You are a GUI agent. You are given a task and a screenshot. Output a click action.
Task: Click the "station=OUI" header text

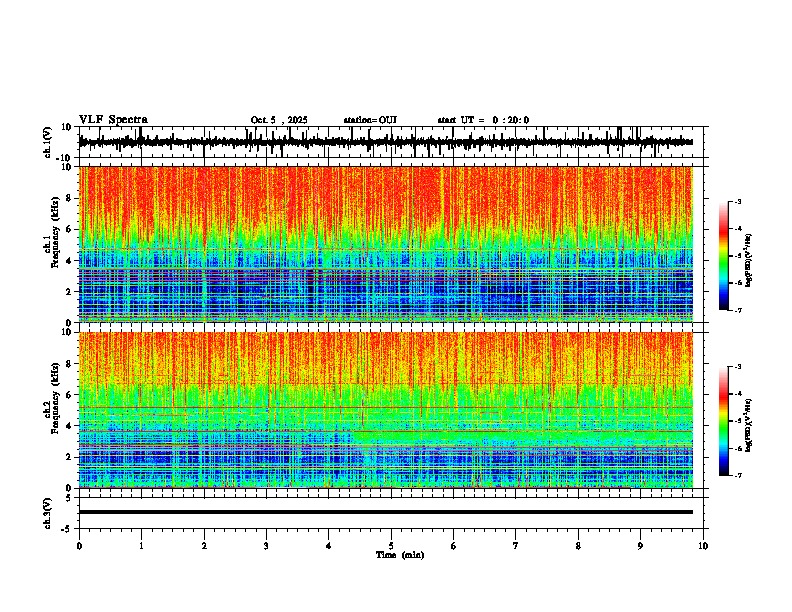[x=370, y=120]
